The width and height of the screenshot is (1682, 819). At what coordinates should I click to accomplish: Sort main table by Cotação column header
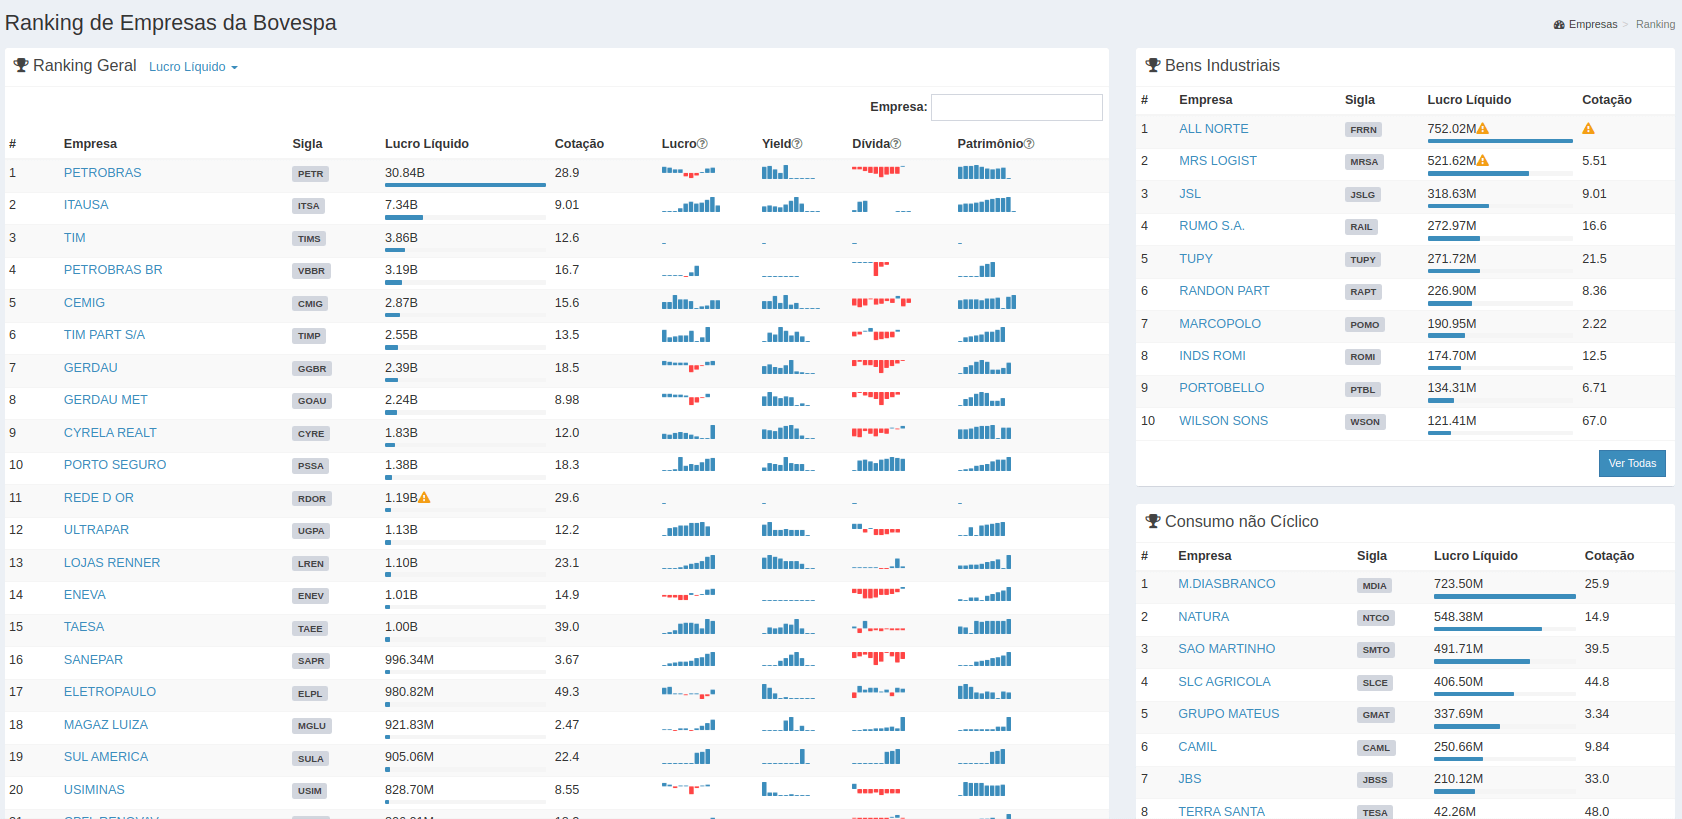click(579, 144)
